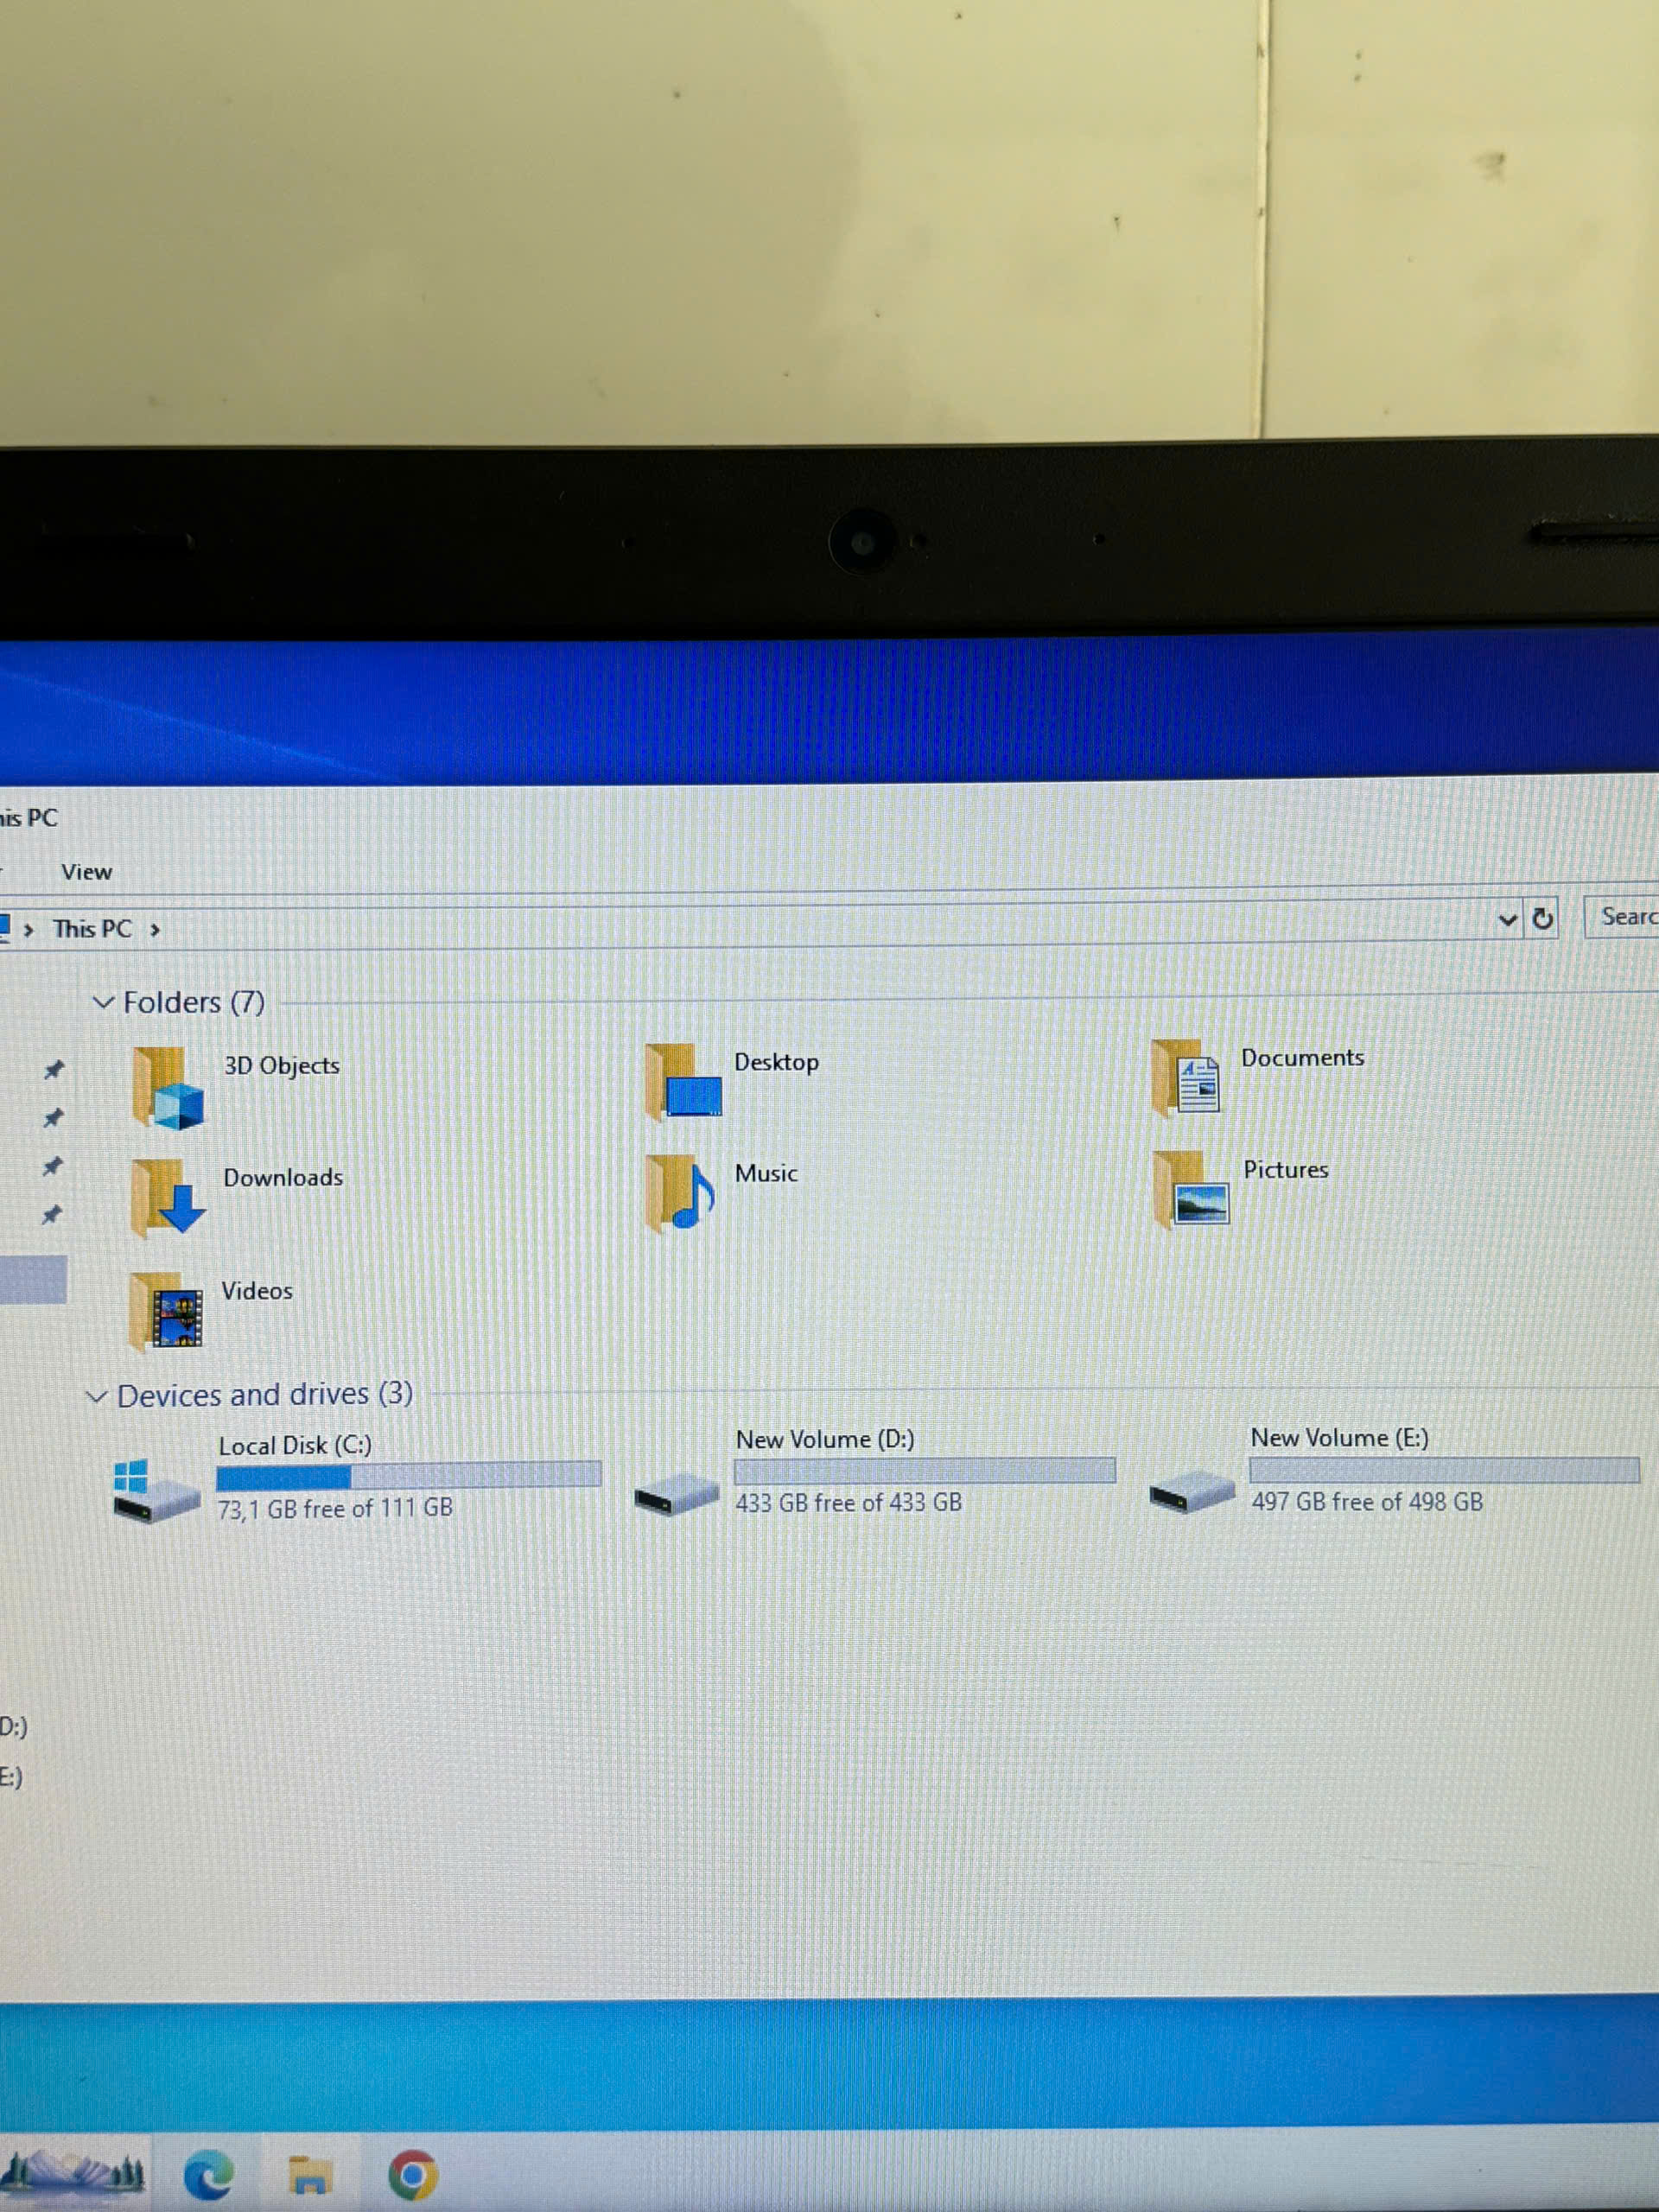The width and height of the screenshot is (1659, 2212).
Task: Click the New Volume (E:) usage bar
Action: coord(1444,1469)
